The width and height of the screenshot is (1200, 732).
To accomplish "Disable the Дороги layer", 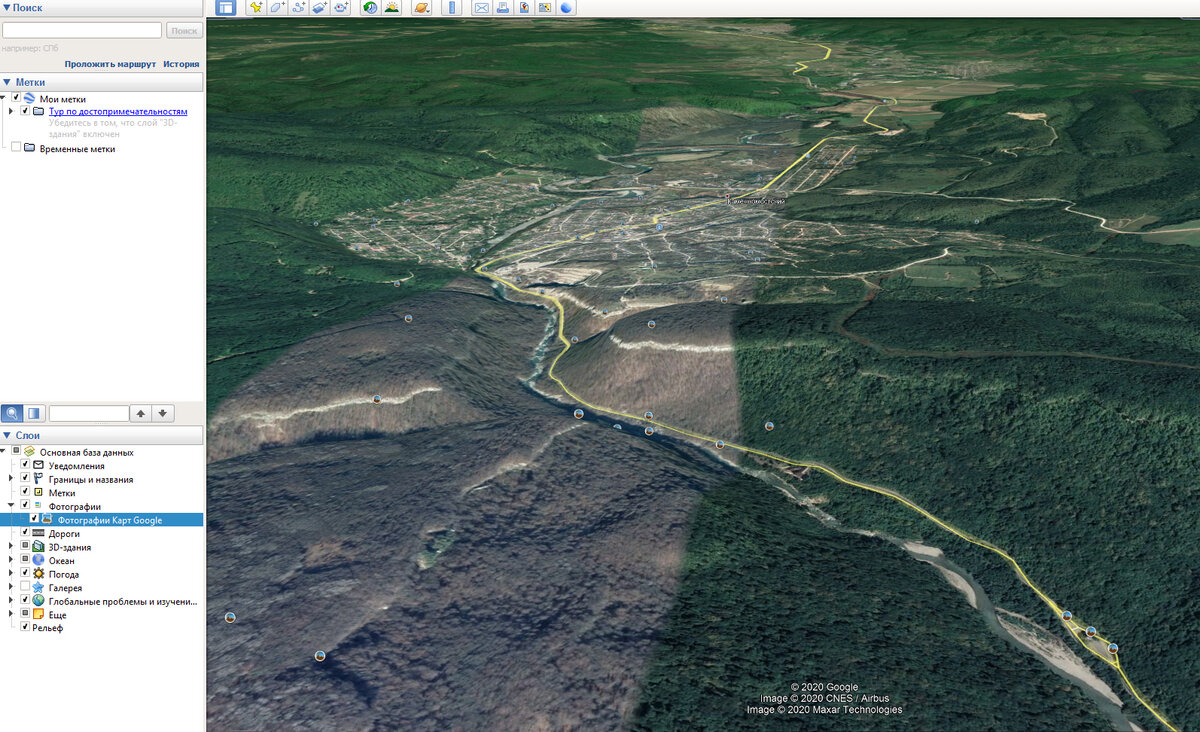I will (x=25, y=533).
